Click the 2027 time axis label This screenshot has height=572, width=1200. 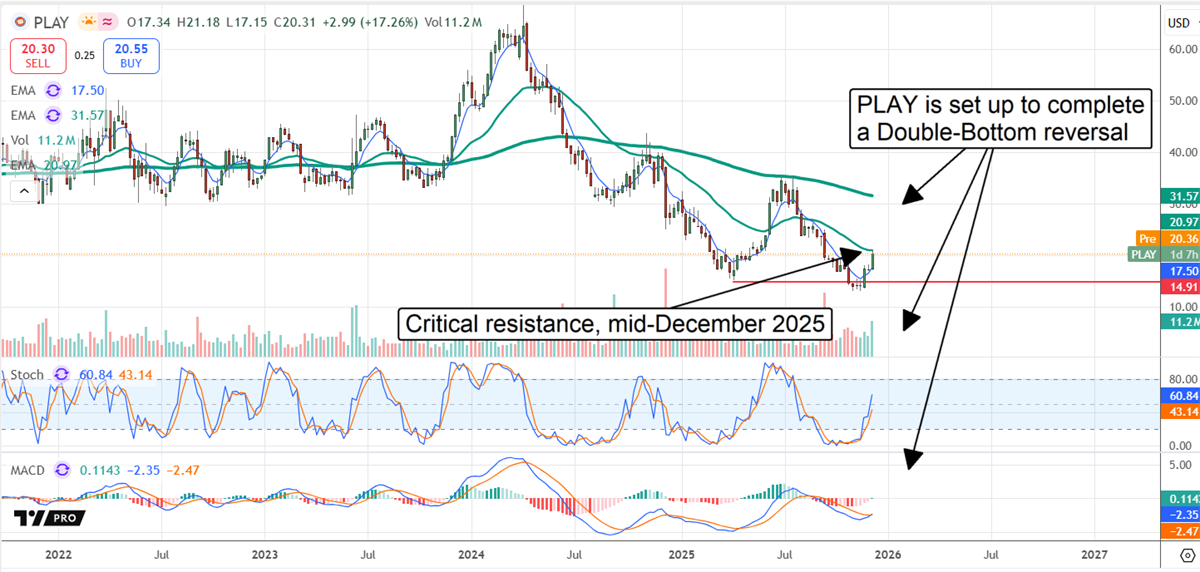click(1094, 553)
